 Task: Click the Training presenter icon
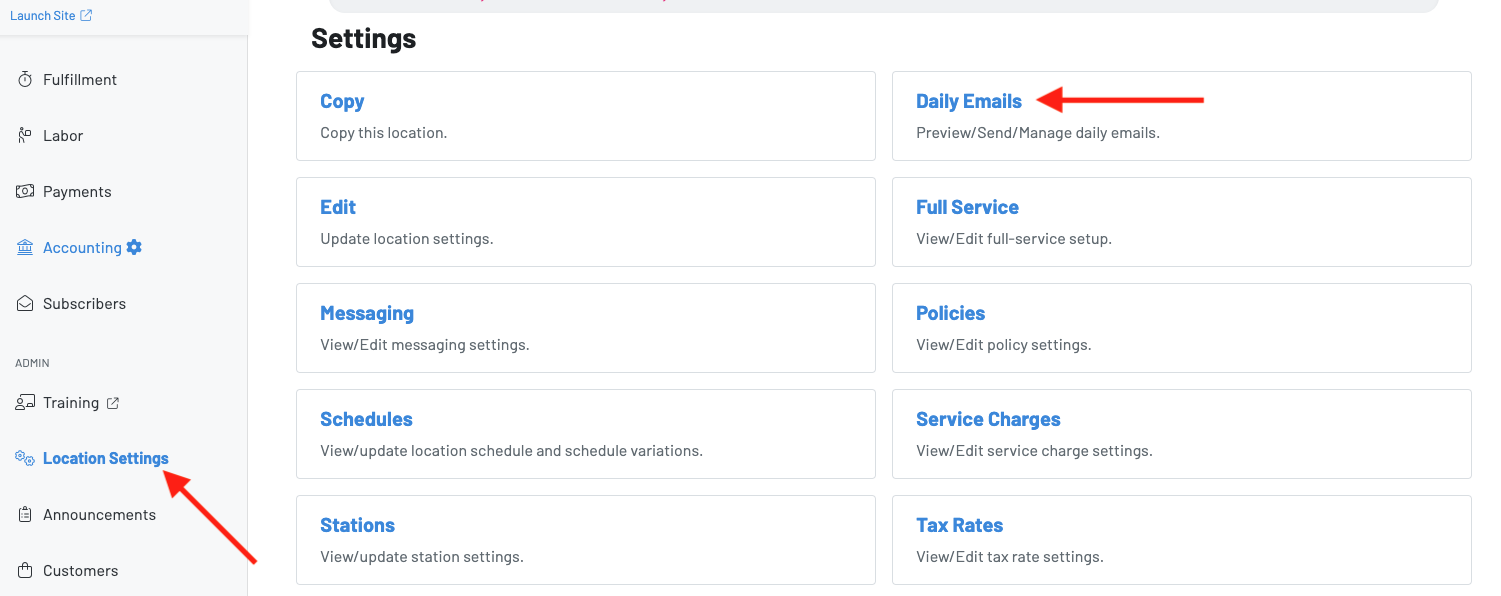pos(25,403)
